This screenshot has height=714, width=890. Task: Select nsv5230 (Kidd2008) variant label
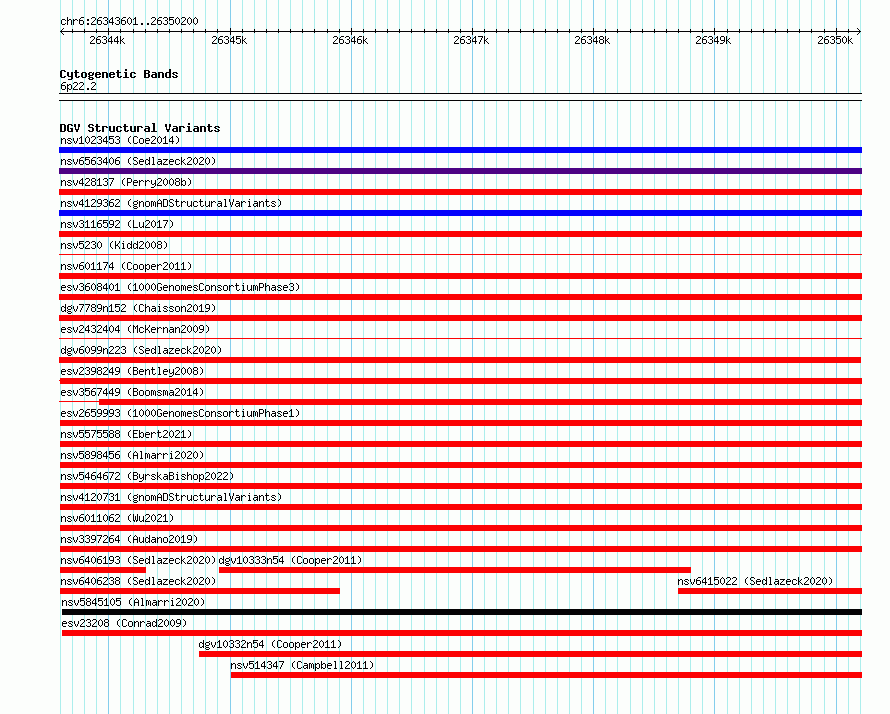point(114,245)
